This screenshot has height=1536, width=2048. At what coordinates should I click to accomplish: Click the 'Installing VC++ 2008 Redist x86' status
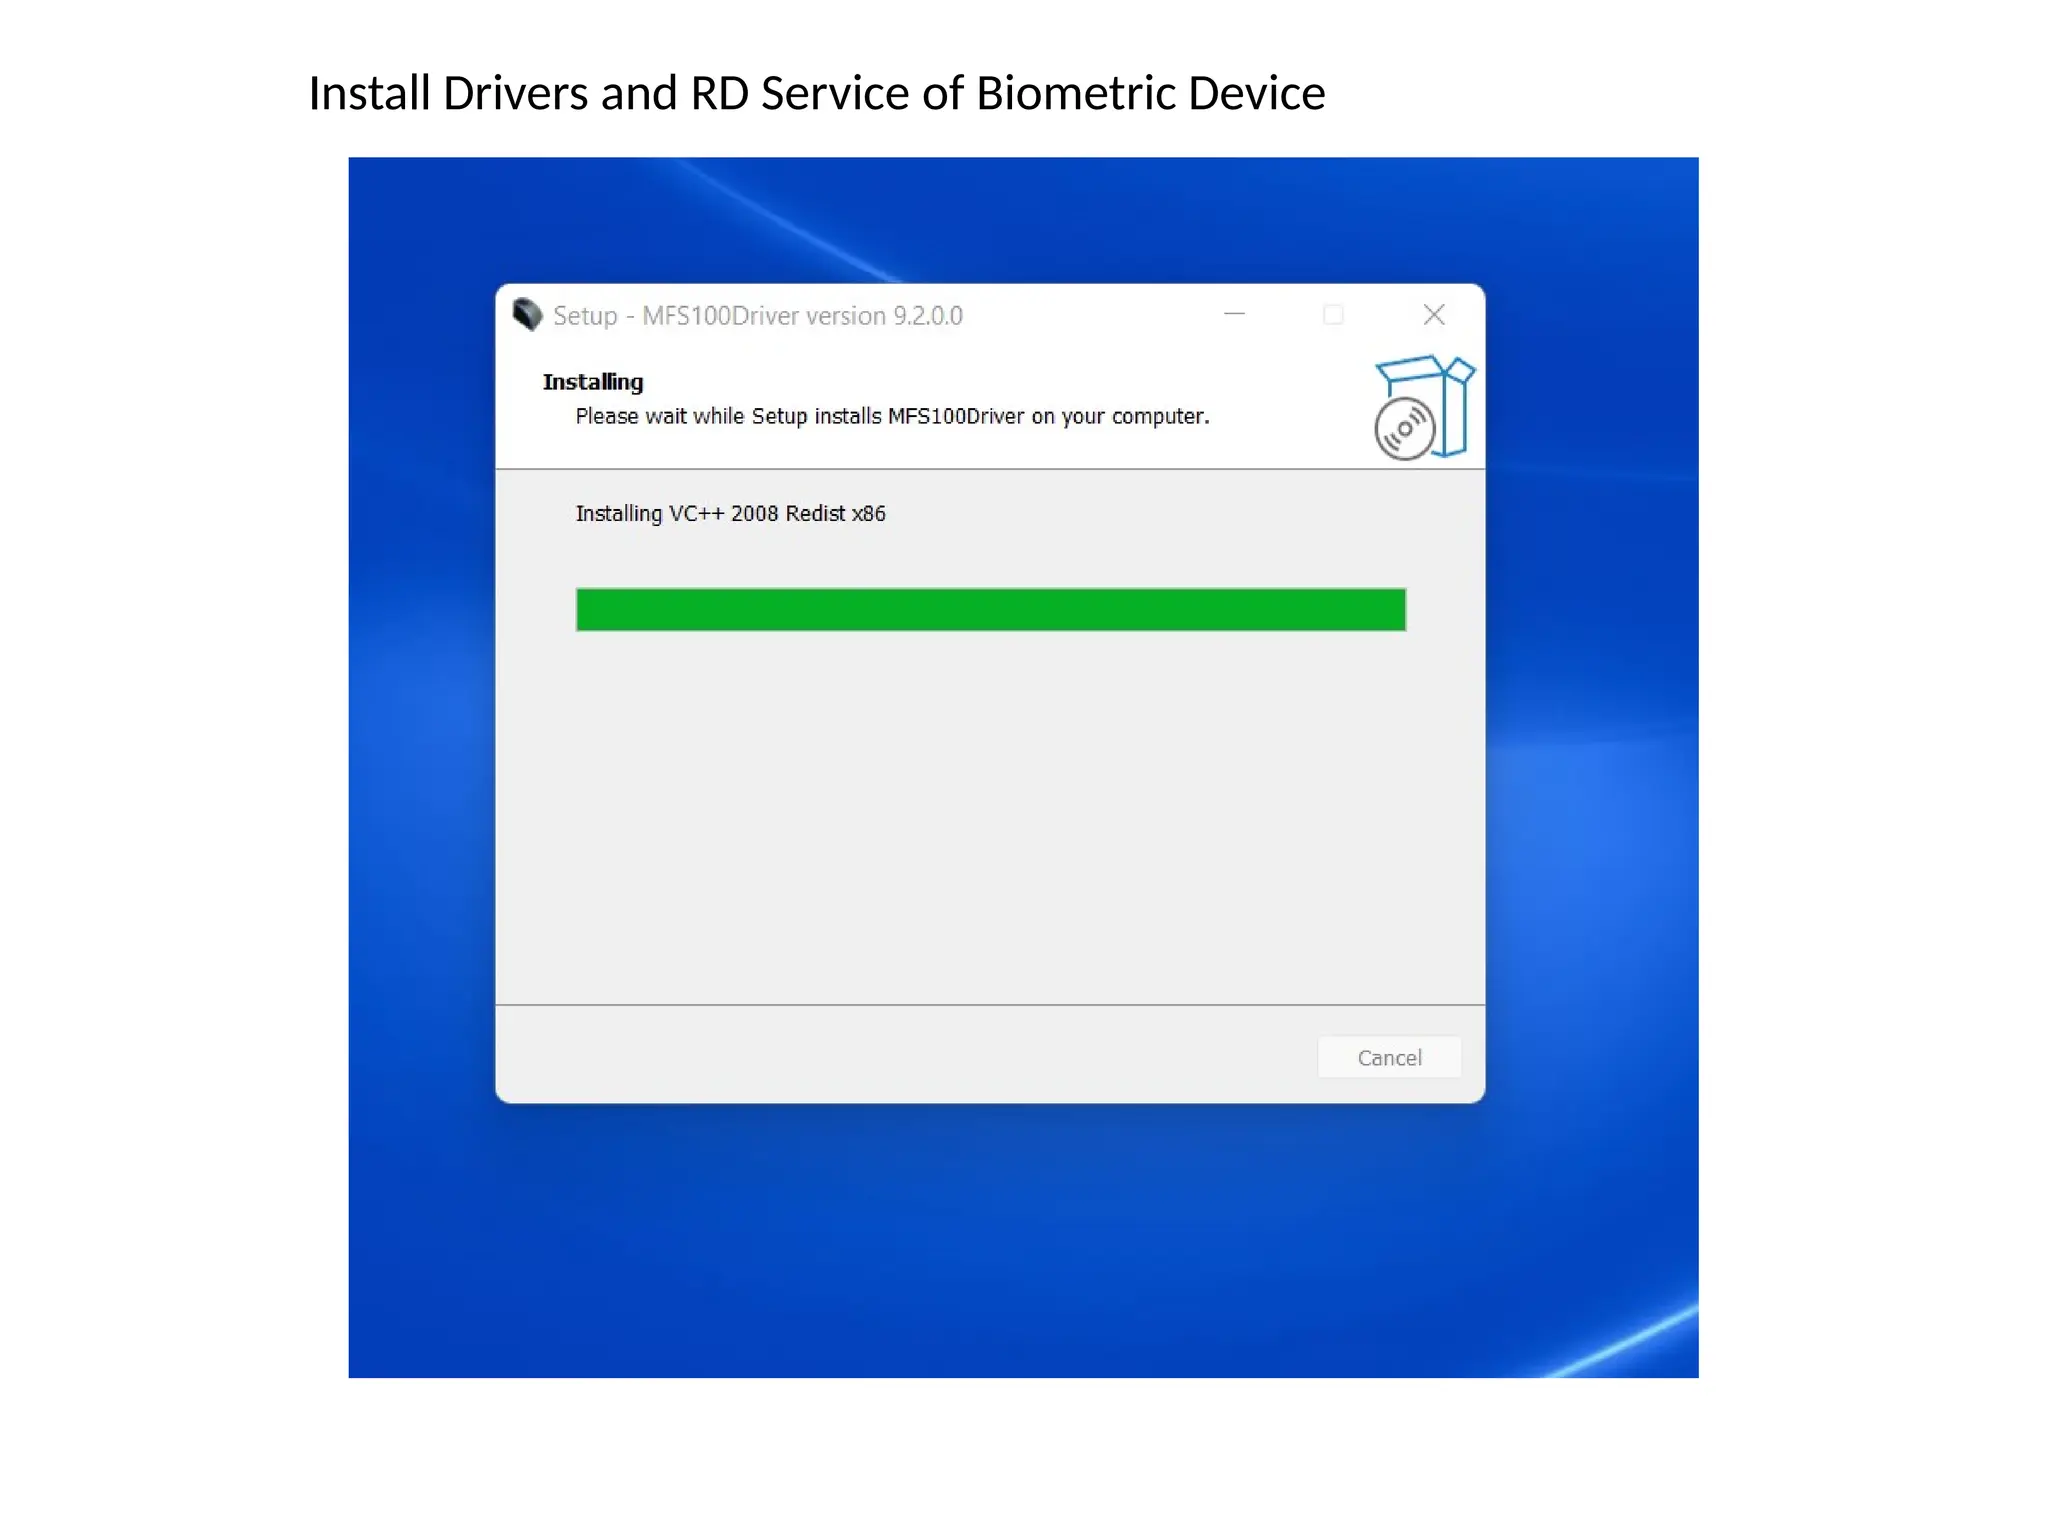tap(731, 513)
